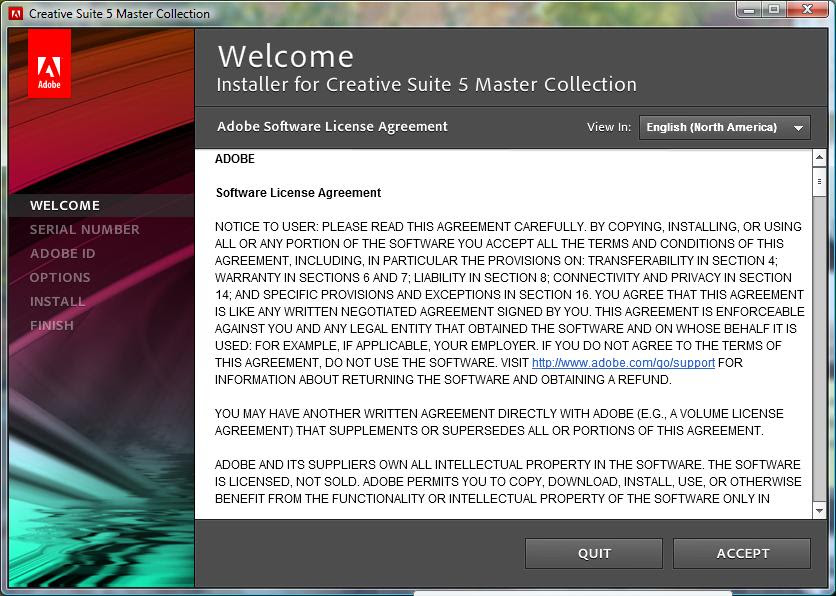Click 'Installer for Creative Suite 5 Master Collection'
Image resolution: width=836 pixels, height=596 pixels.
tap(427, 85)
